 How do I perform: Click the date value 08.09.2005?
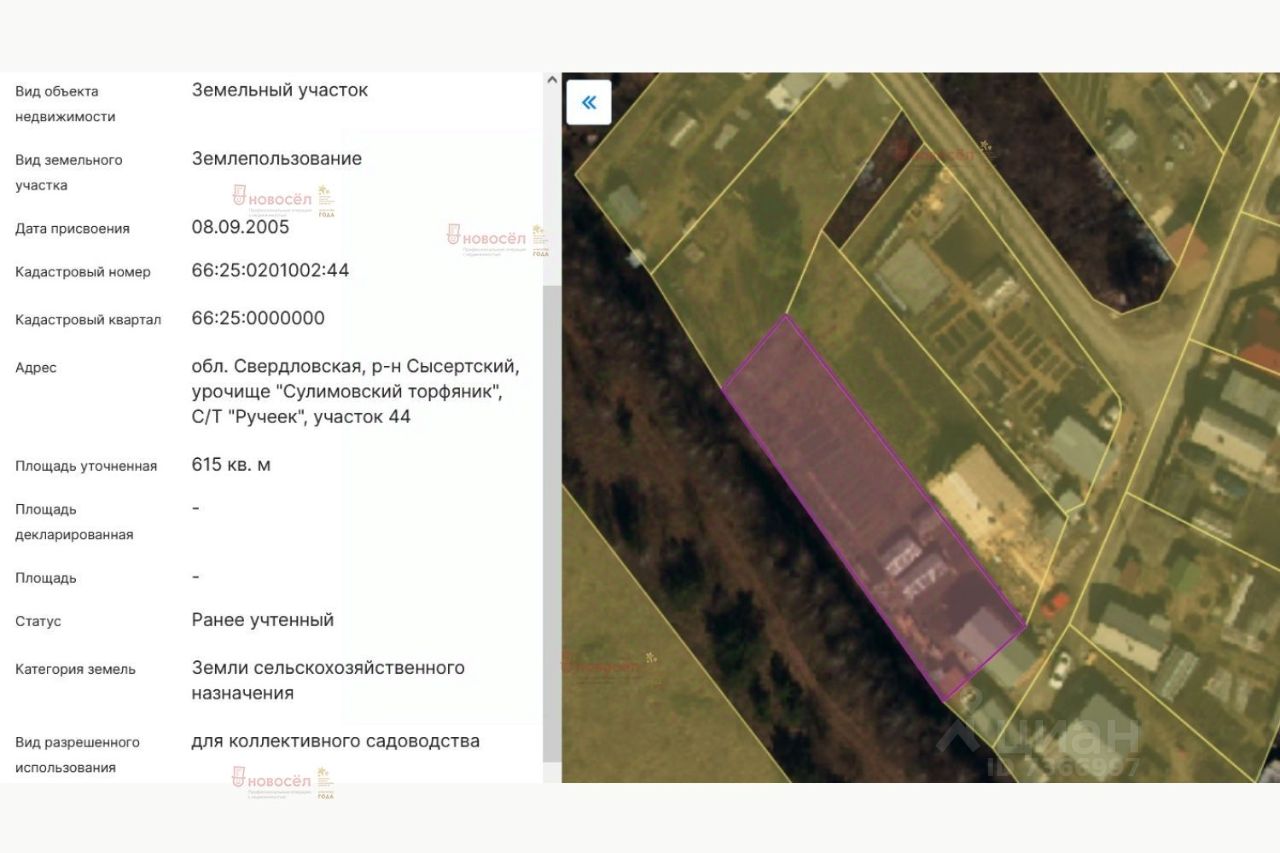click(240, 227)
